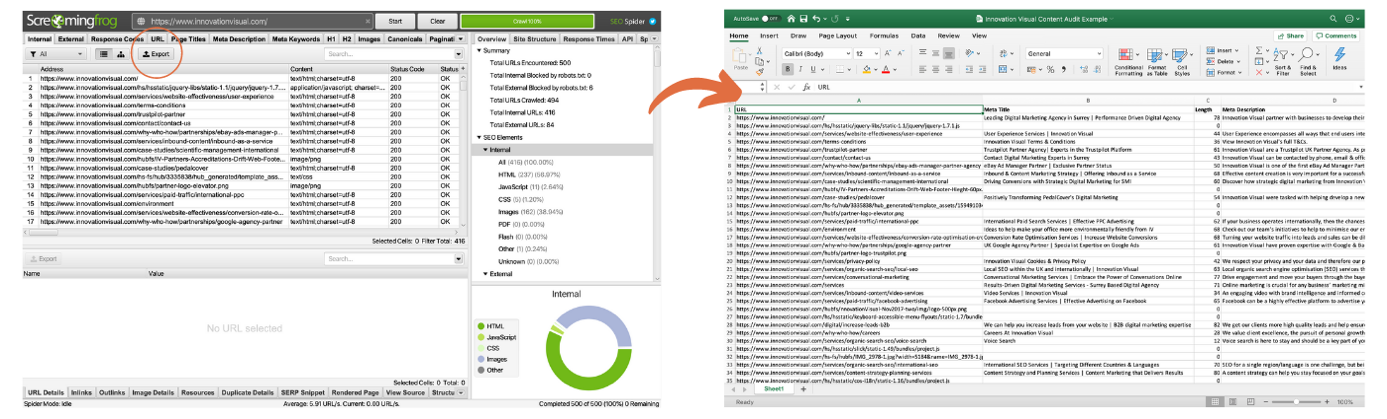The width and height of the screenshot is (1387, 419).
Task: Select the list view icon in Screaming Frog
Action: pos(103,54)
